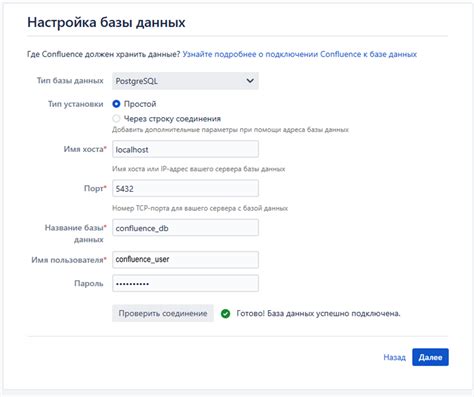Click the Имя хоста или IP-адрес hint text
Viewport: 474px width, 397px height.
[x=198, y=169]
